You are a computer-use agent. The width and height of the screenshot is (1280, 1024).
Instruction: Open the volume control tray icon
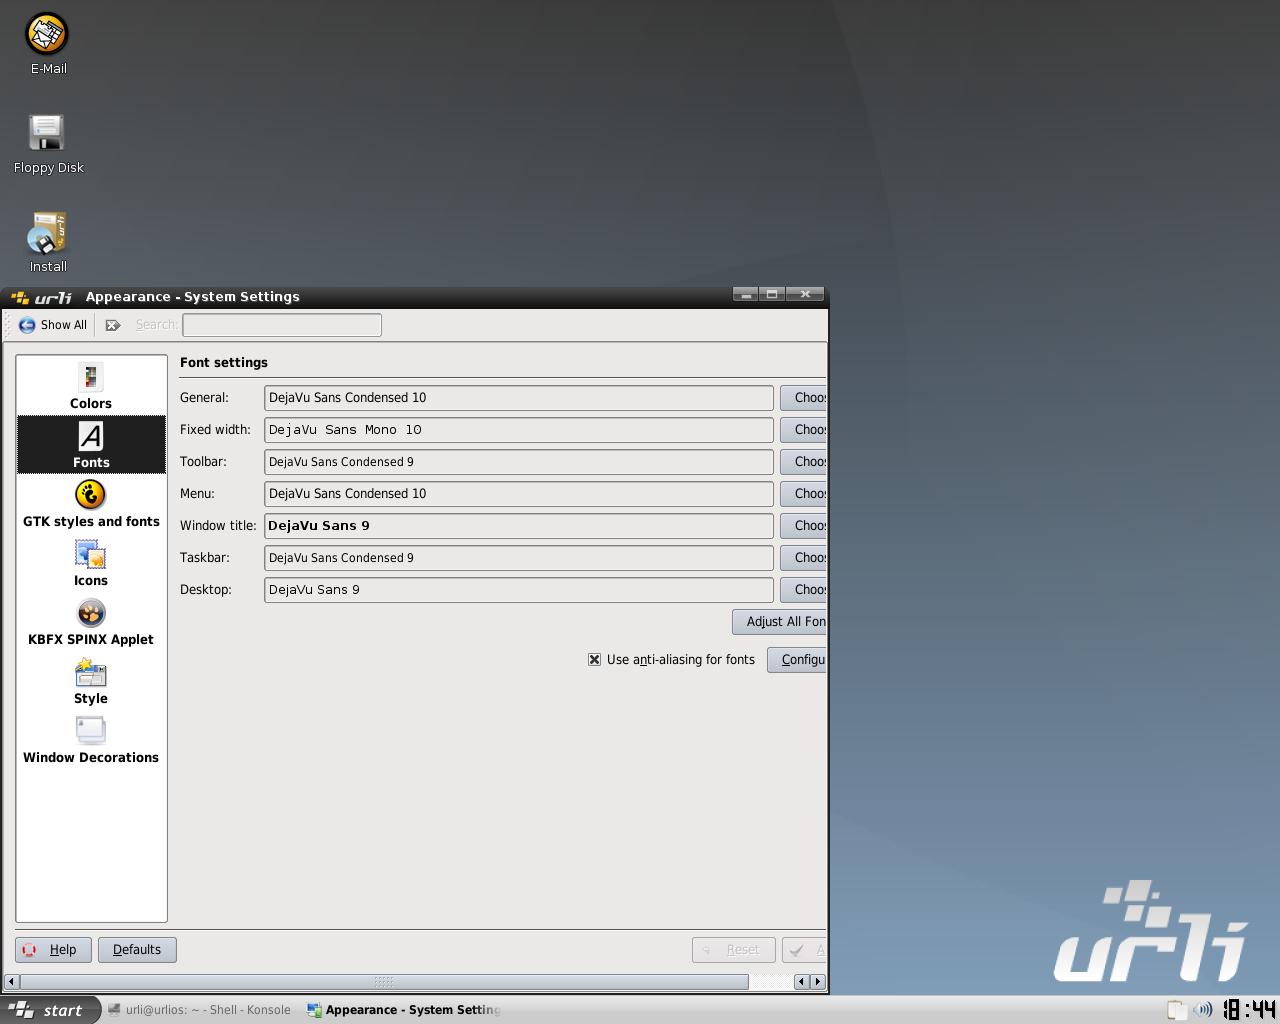1204,1010
